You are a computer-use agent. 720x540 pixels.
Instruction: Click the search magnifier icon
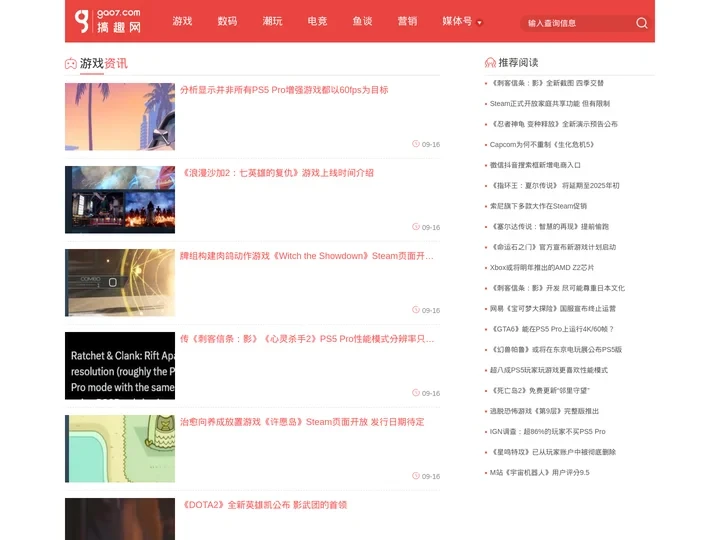[641, 23]
